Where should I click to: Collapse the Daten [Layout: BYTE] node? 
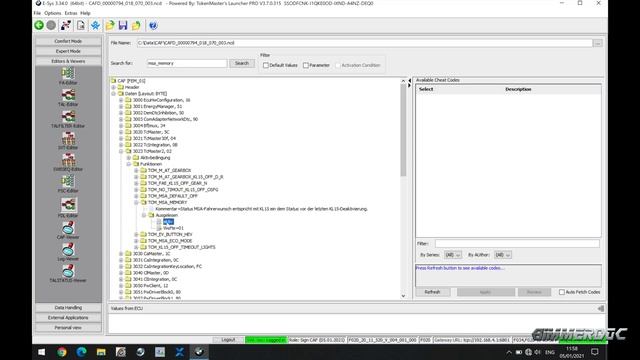point(114,94)
